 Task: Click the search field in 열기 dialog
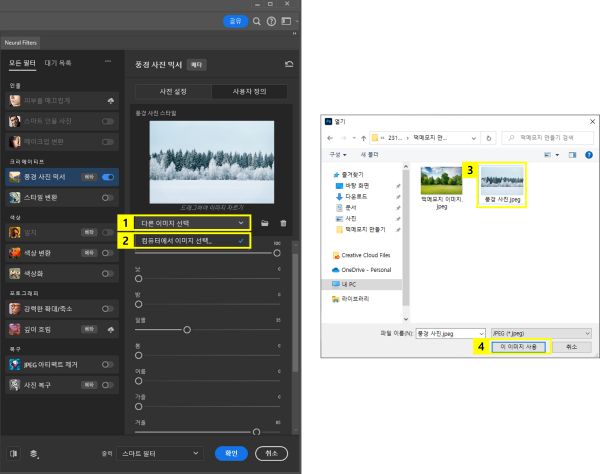548,138
